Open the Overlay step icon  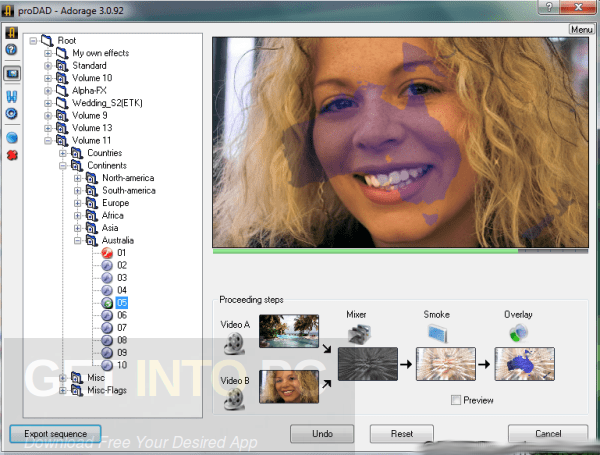(x=518, y=333)
